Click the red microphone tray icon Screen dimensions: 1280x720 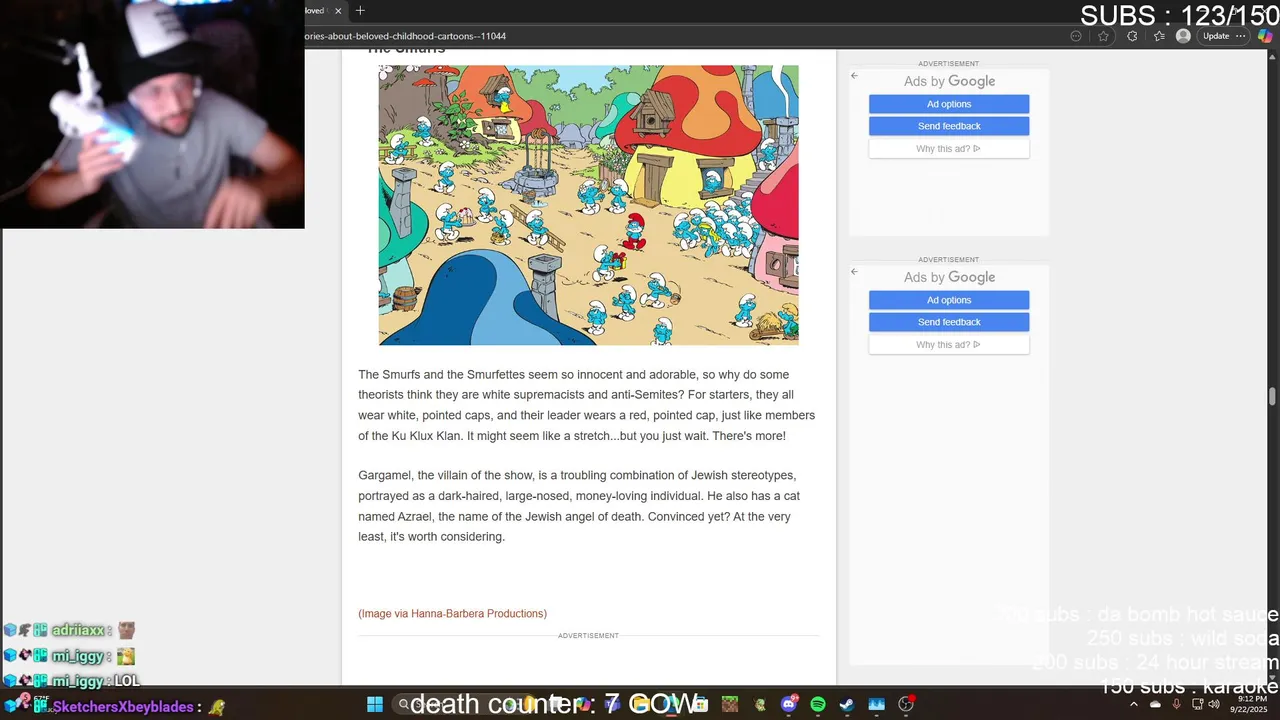tap(1176, 704)
